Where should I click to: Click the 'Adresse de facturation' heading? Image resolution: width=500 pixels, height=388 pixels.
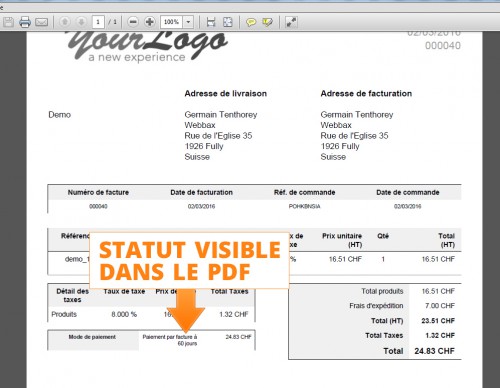tap(366, 94)
